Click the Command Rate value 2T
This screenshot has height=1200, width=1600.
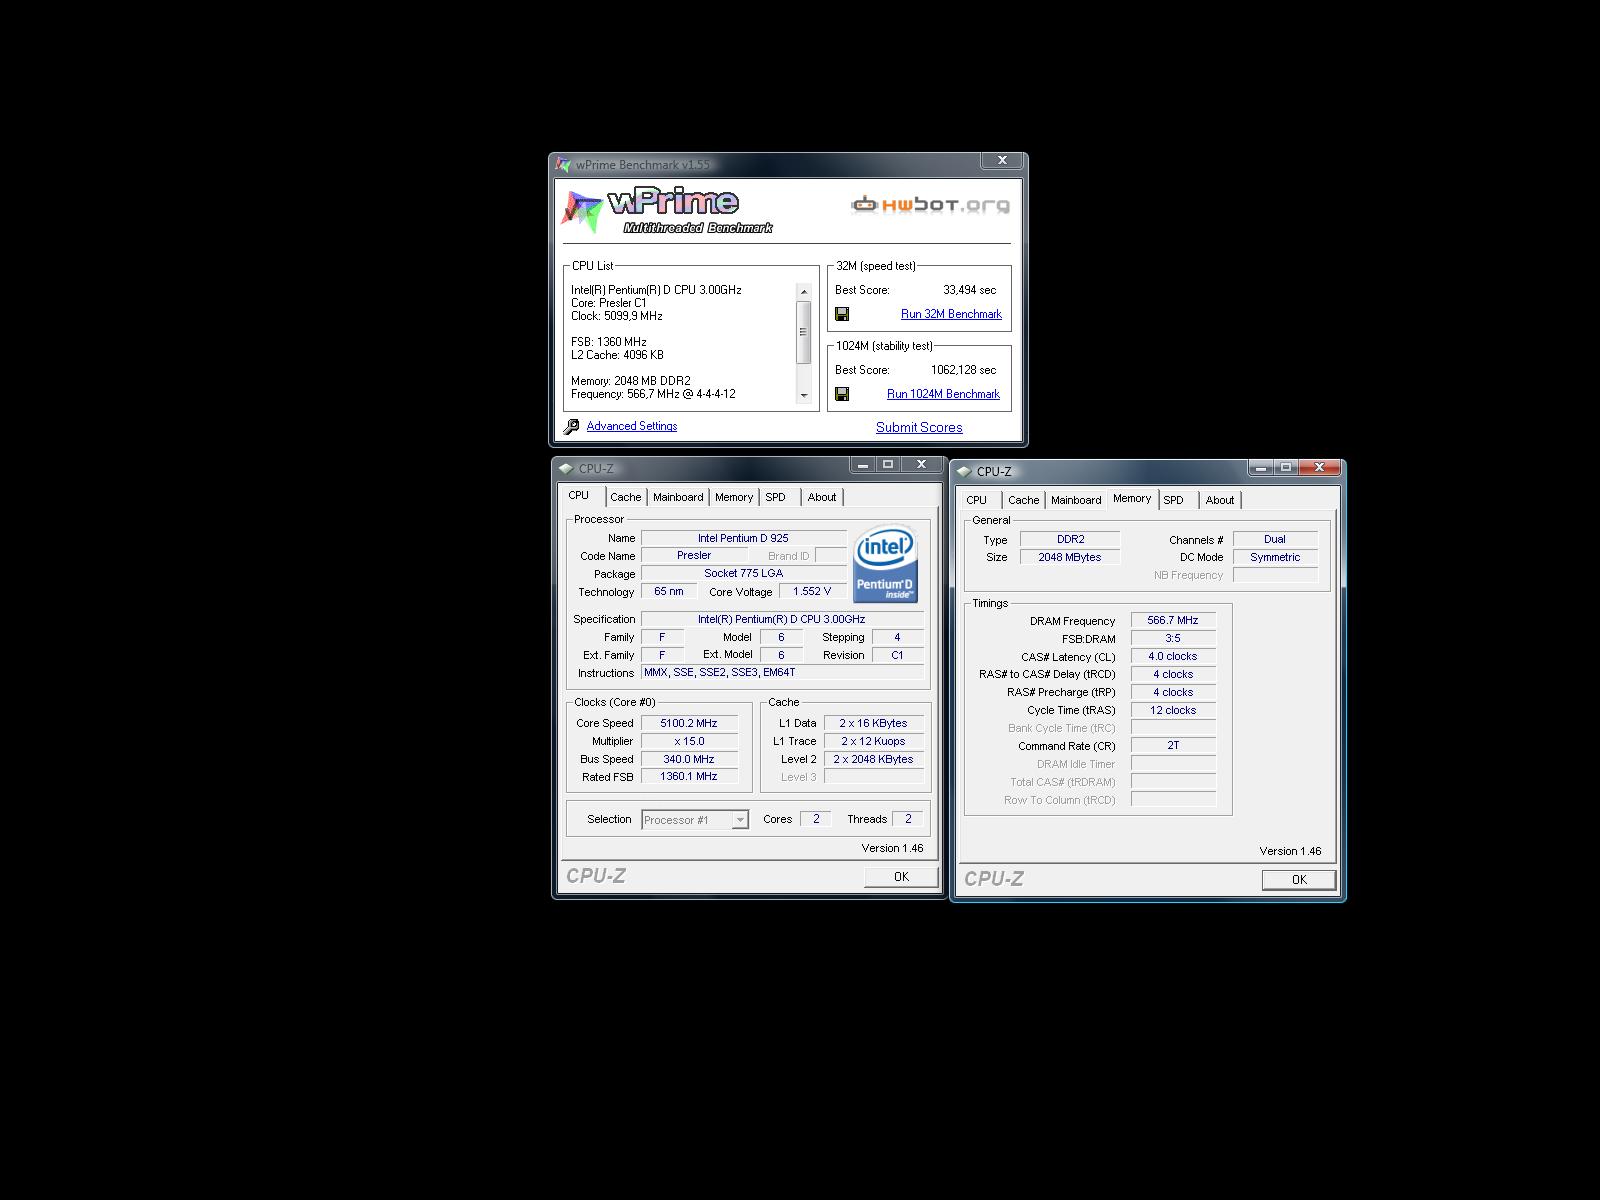(1173, 745)
